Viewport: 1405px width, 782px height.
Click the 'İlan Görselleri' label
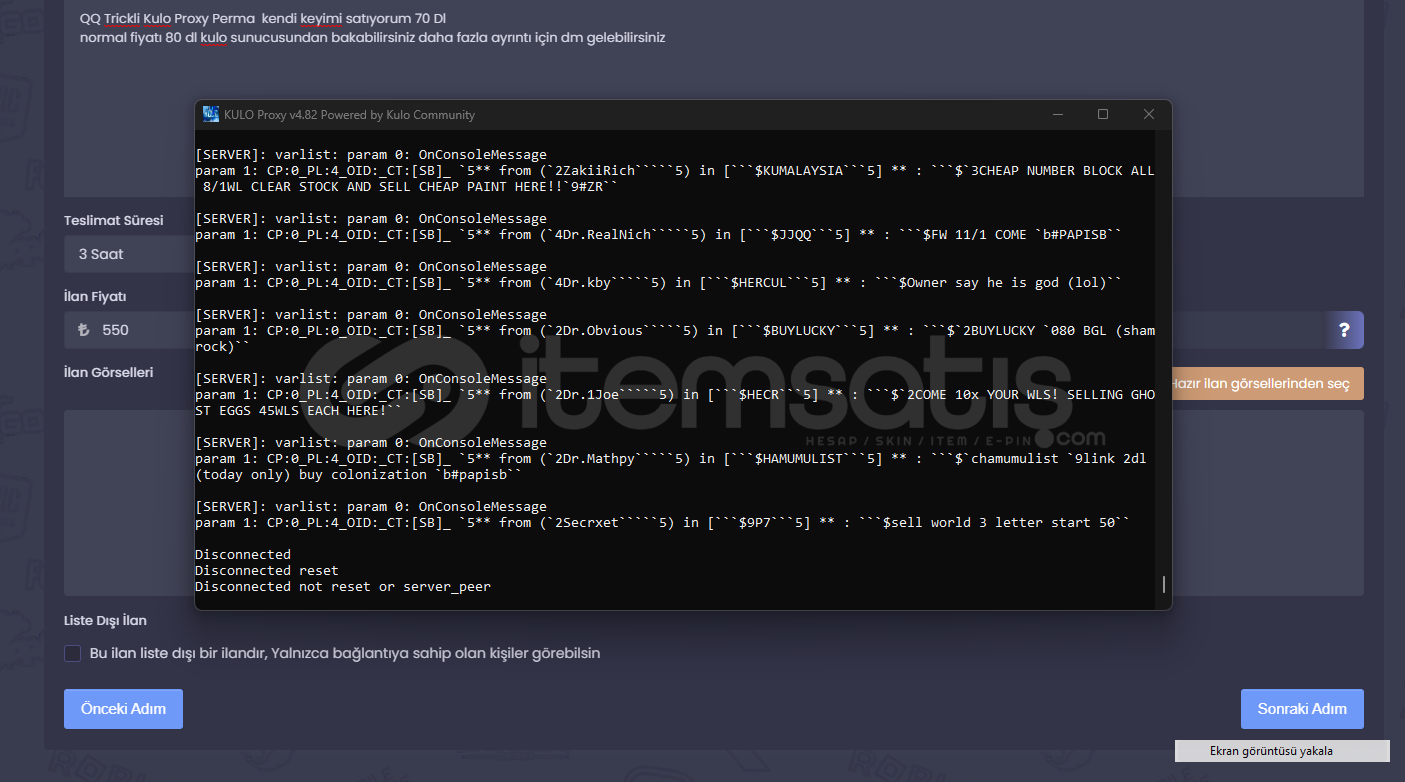[108, 372]
